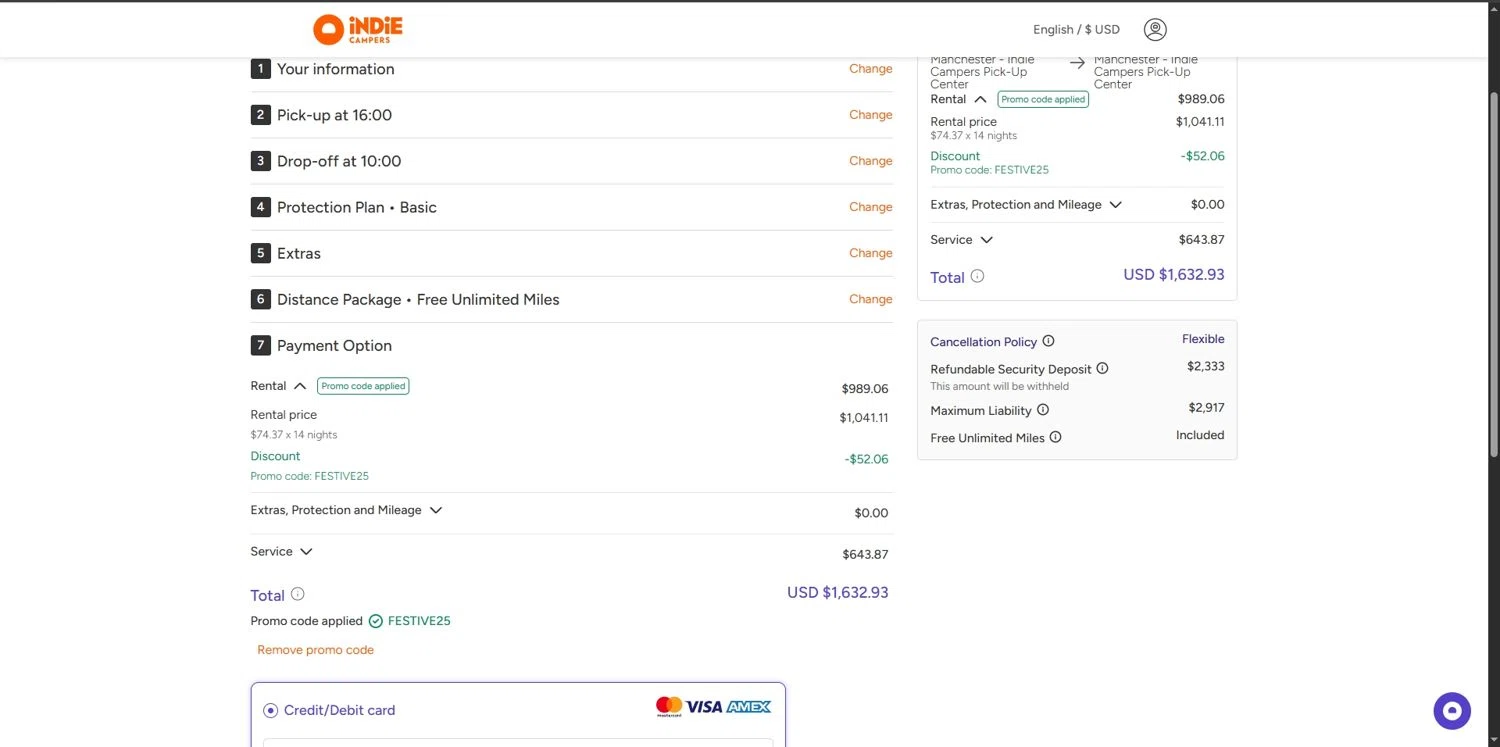Open the chat support bubble
The image size is (1500, 747).
pos(1452,711)
